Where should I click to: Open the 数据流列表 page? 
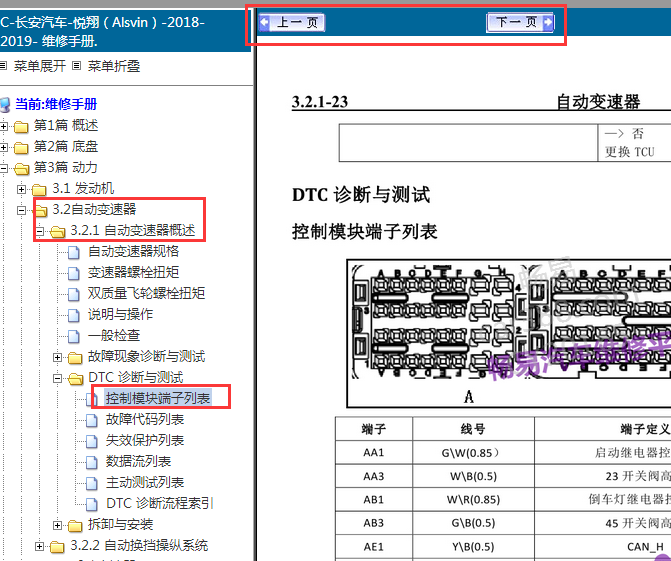pos(139,461)
